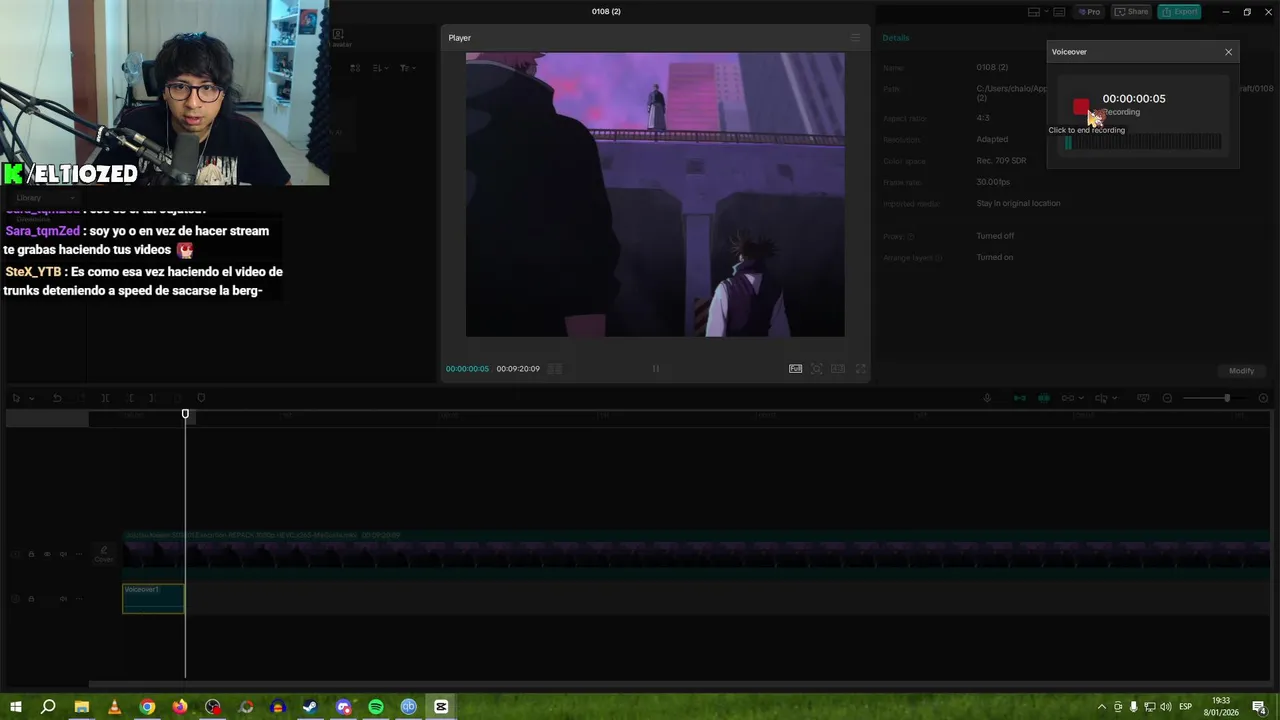This screenshot has height=720, width=1280.
Task: Click the timeline zoom-to-fit icon at far right
Action: (x=1263, y=398)
